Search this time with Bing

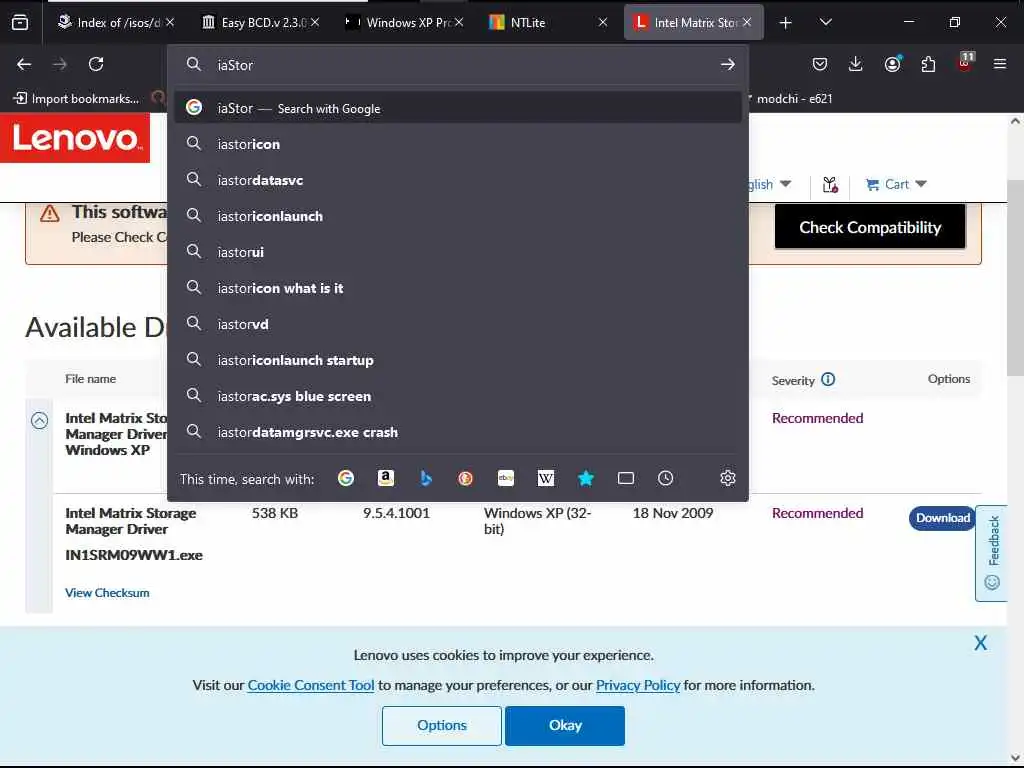(x=426, y=478)
